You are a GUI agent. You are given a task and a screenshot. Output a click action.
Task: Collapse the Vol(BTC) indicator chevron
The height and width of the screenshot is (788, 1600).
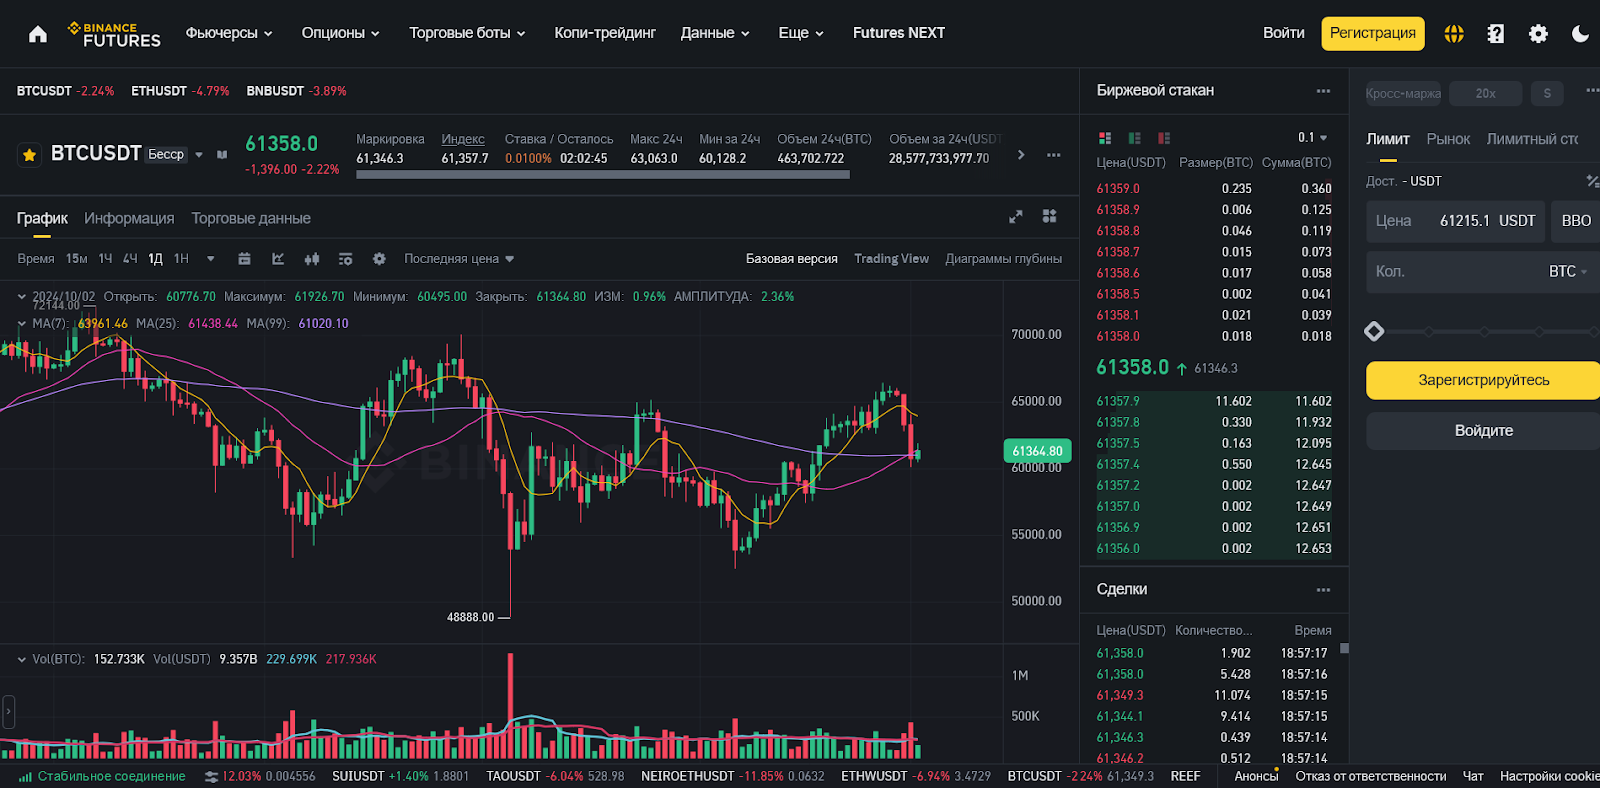click(22, 659)
